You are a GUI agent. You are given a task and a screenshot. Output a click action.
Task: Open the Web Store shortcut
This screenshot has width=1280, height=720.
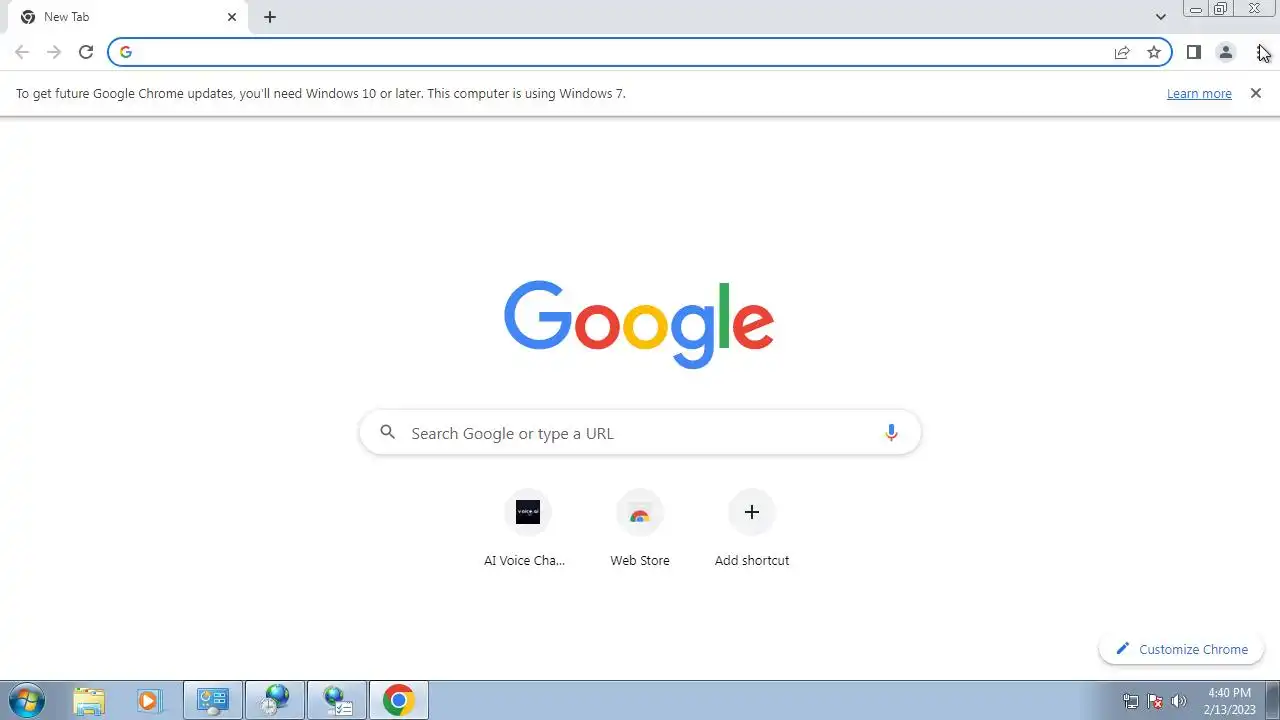(640, 529)
